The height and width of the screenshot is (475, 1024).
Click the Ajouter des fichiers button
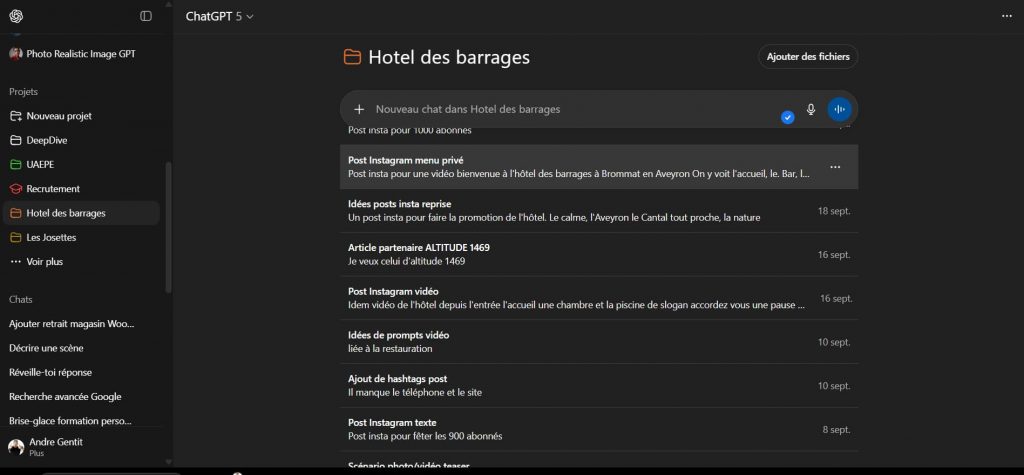[x=808, y=57]
